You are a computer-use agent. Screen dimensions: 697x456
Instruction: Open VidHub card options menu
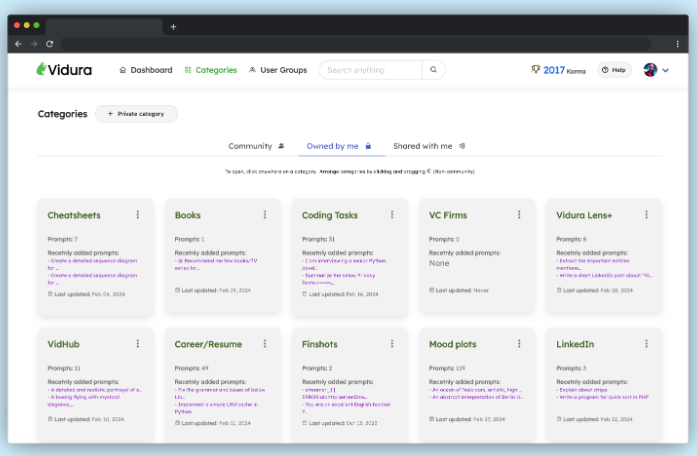(x=138, y=344)
